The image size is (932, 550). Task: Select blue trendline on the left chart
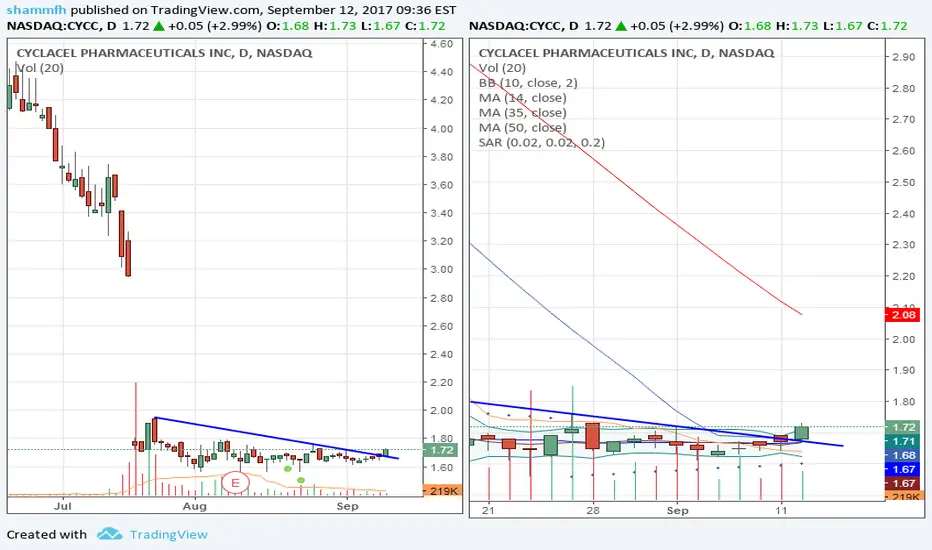point(276,438)
